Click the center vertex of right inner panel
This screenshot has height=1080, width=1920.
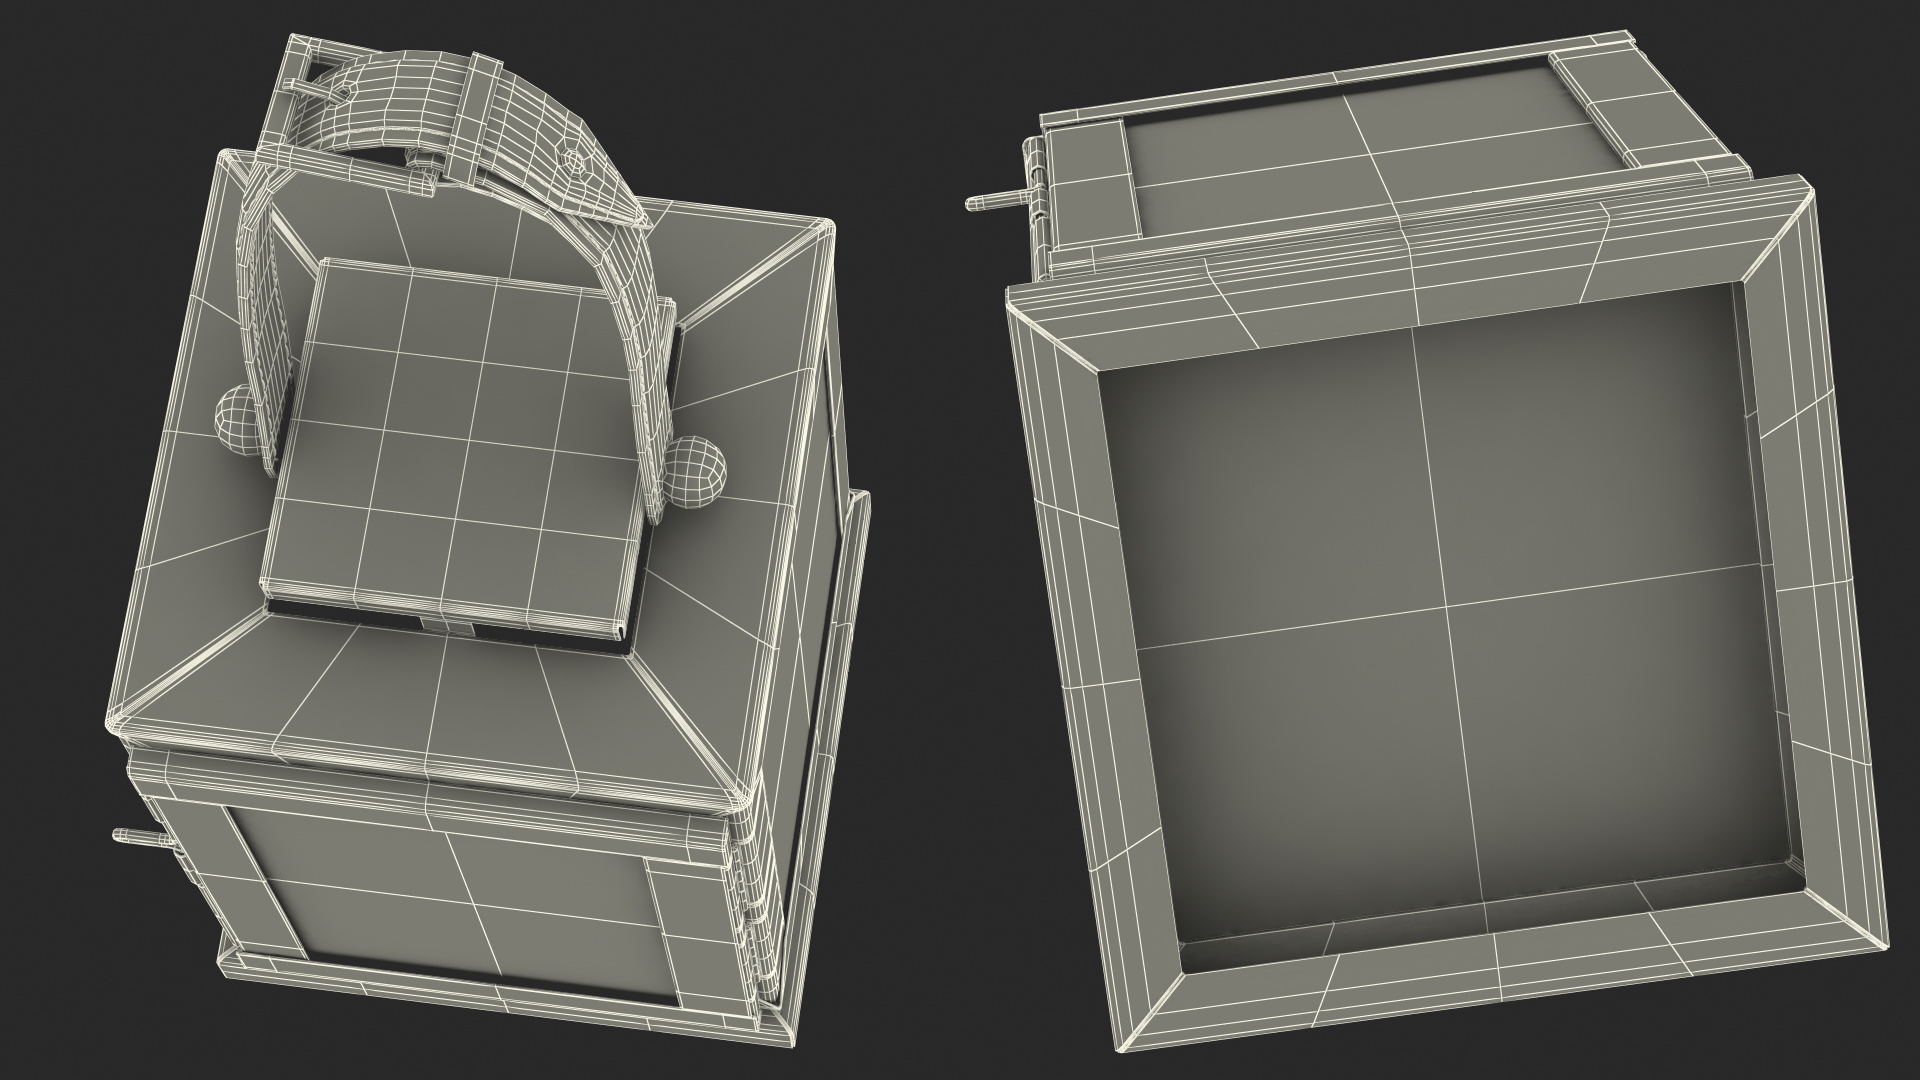(x=1444, y=605)
